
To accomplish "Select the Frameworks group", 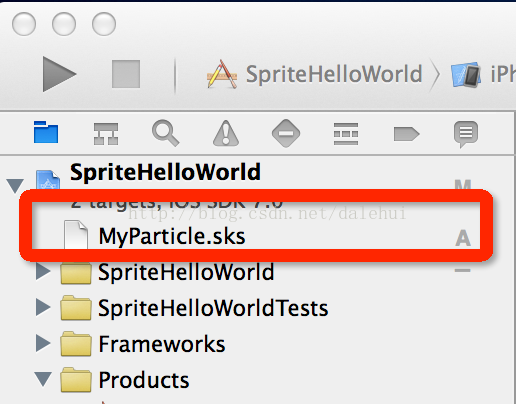I will [x=162, y=344].
